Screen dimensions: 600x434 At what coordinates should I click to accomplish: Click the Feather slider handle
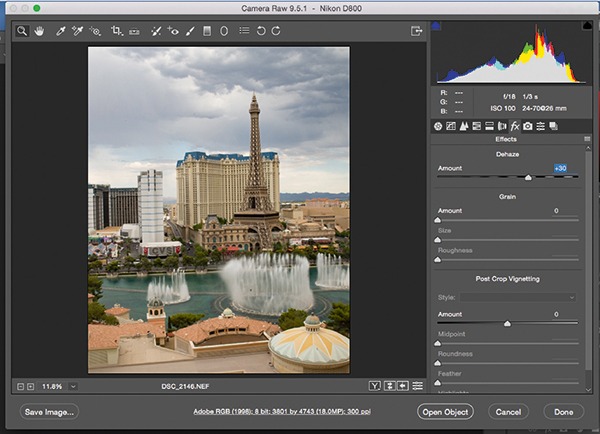[438, 383]
